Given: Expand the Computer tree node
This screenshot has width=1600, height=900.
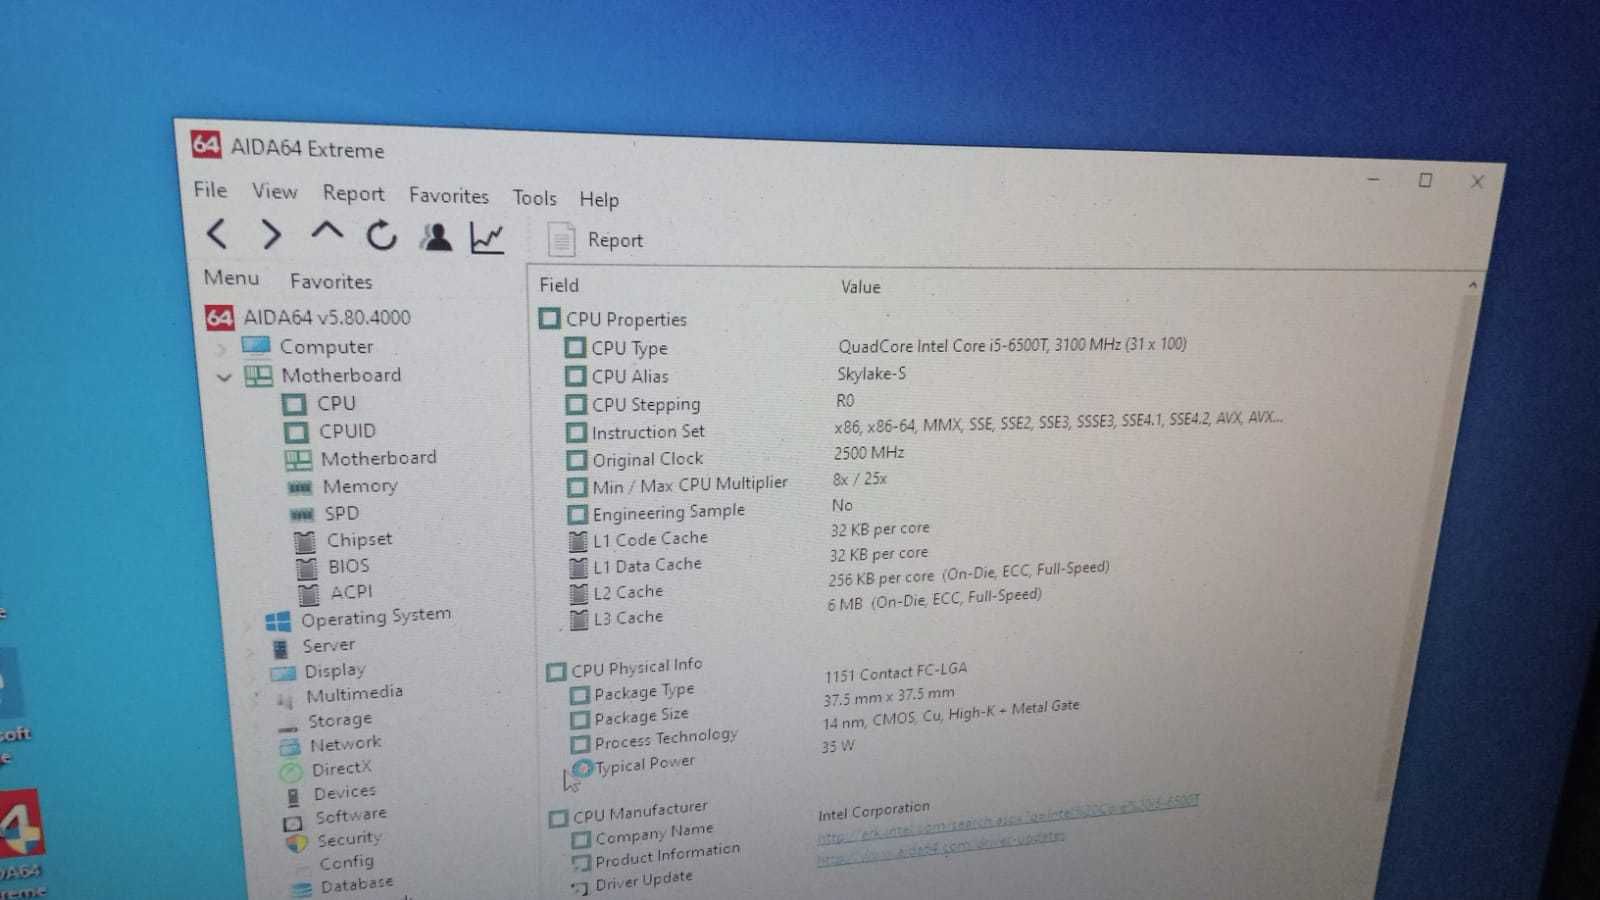Looking at the screenshot, I should (222, 349).
